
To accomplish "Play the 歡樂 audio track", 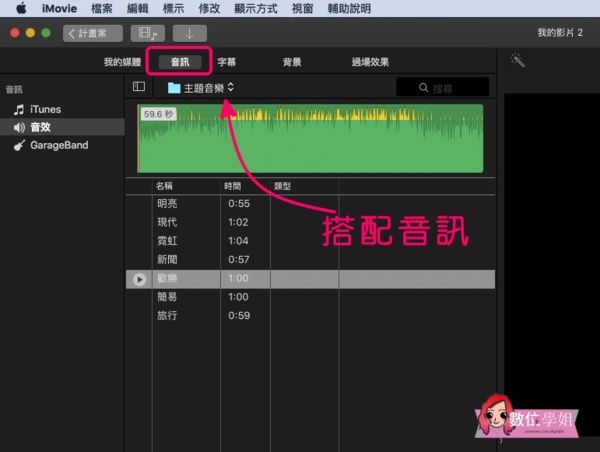I will [x=139, y=279].
